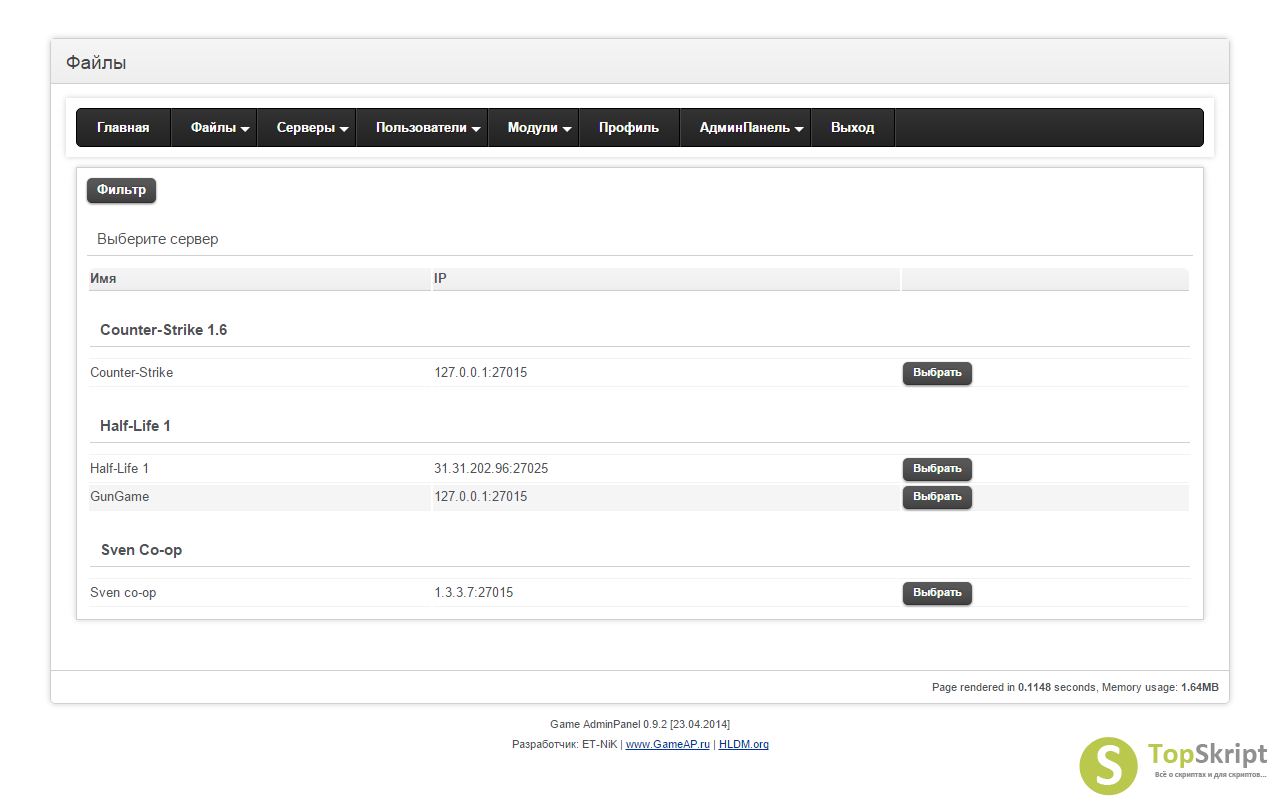Click Выбрать for GunGame server
This screenshot has height=803, width=1280.
(x=937, y=497)
